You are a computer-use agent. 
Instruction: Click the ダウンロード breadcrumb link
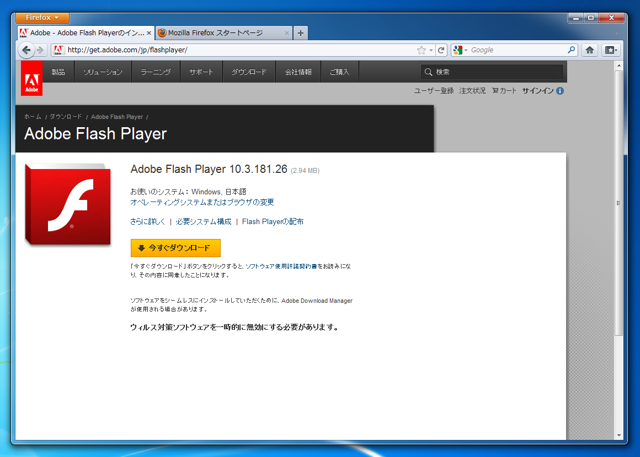(66, 117)
